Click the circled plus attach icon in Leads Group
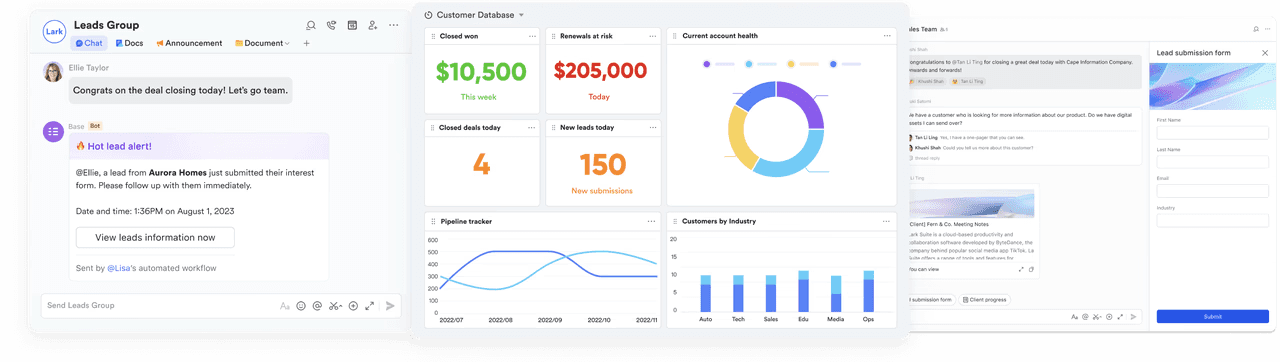 [x=353, y=306]
